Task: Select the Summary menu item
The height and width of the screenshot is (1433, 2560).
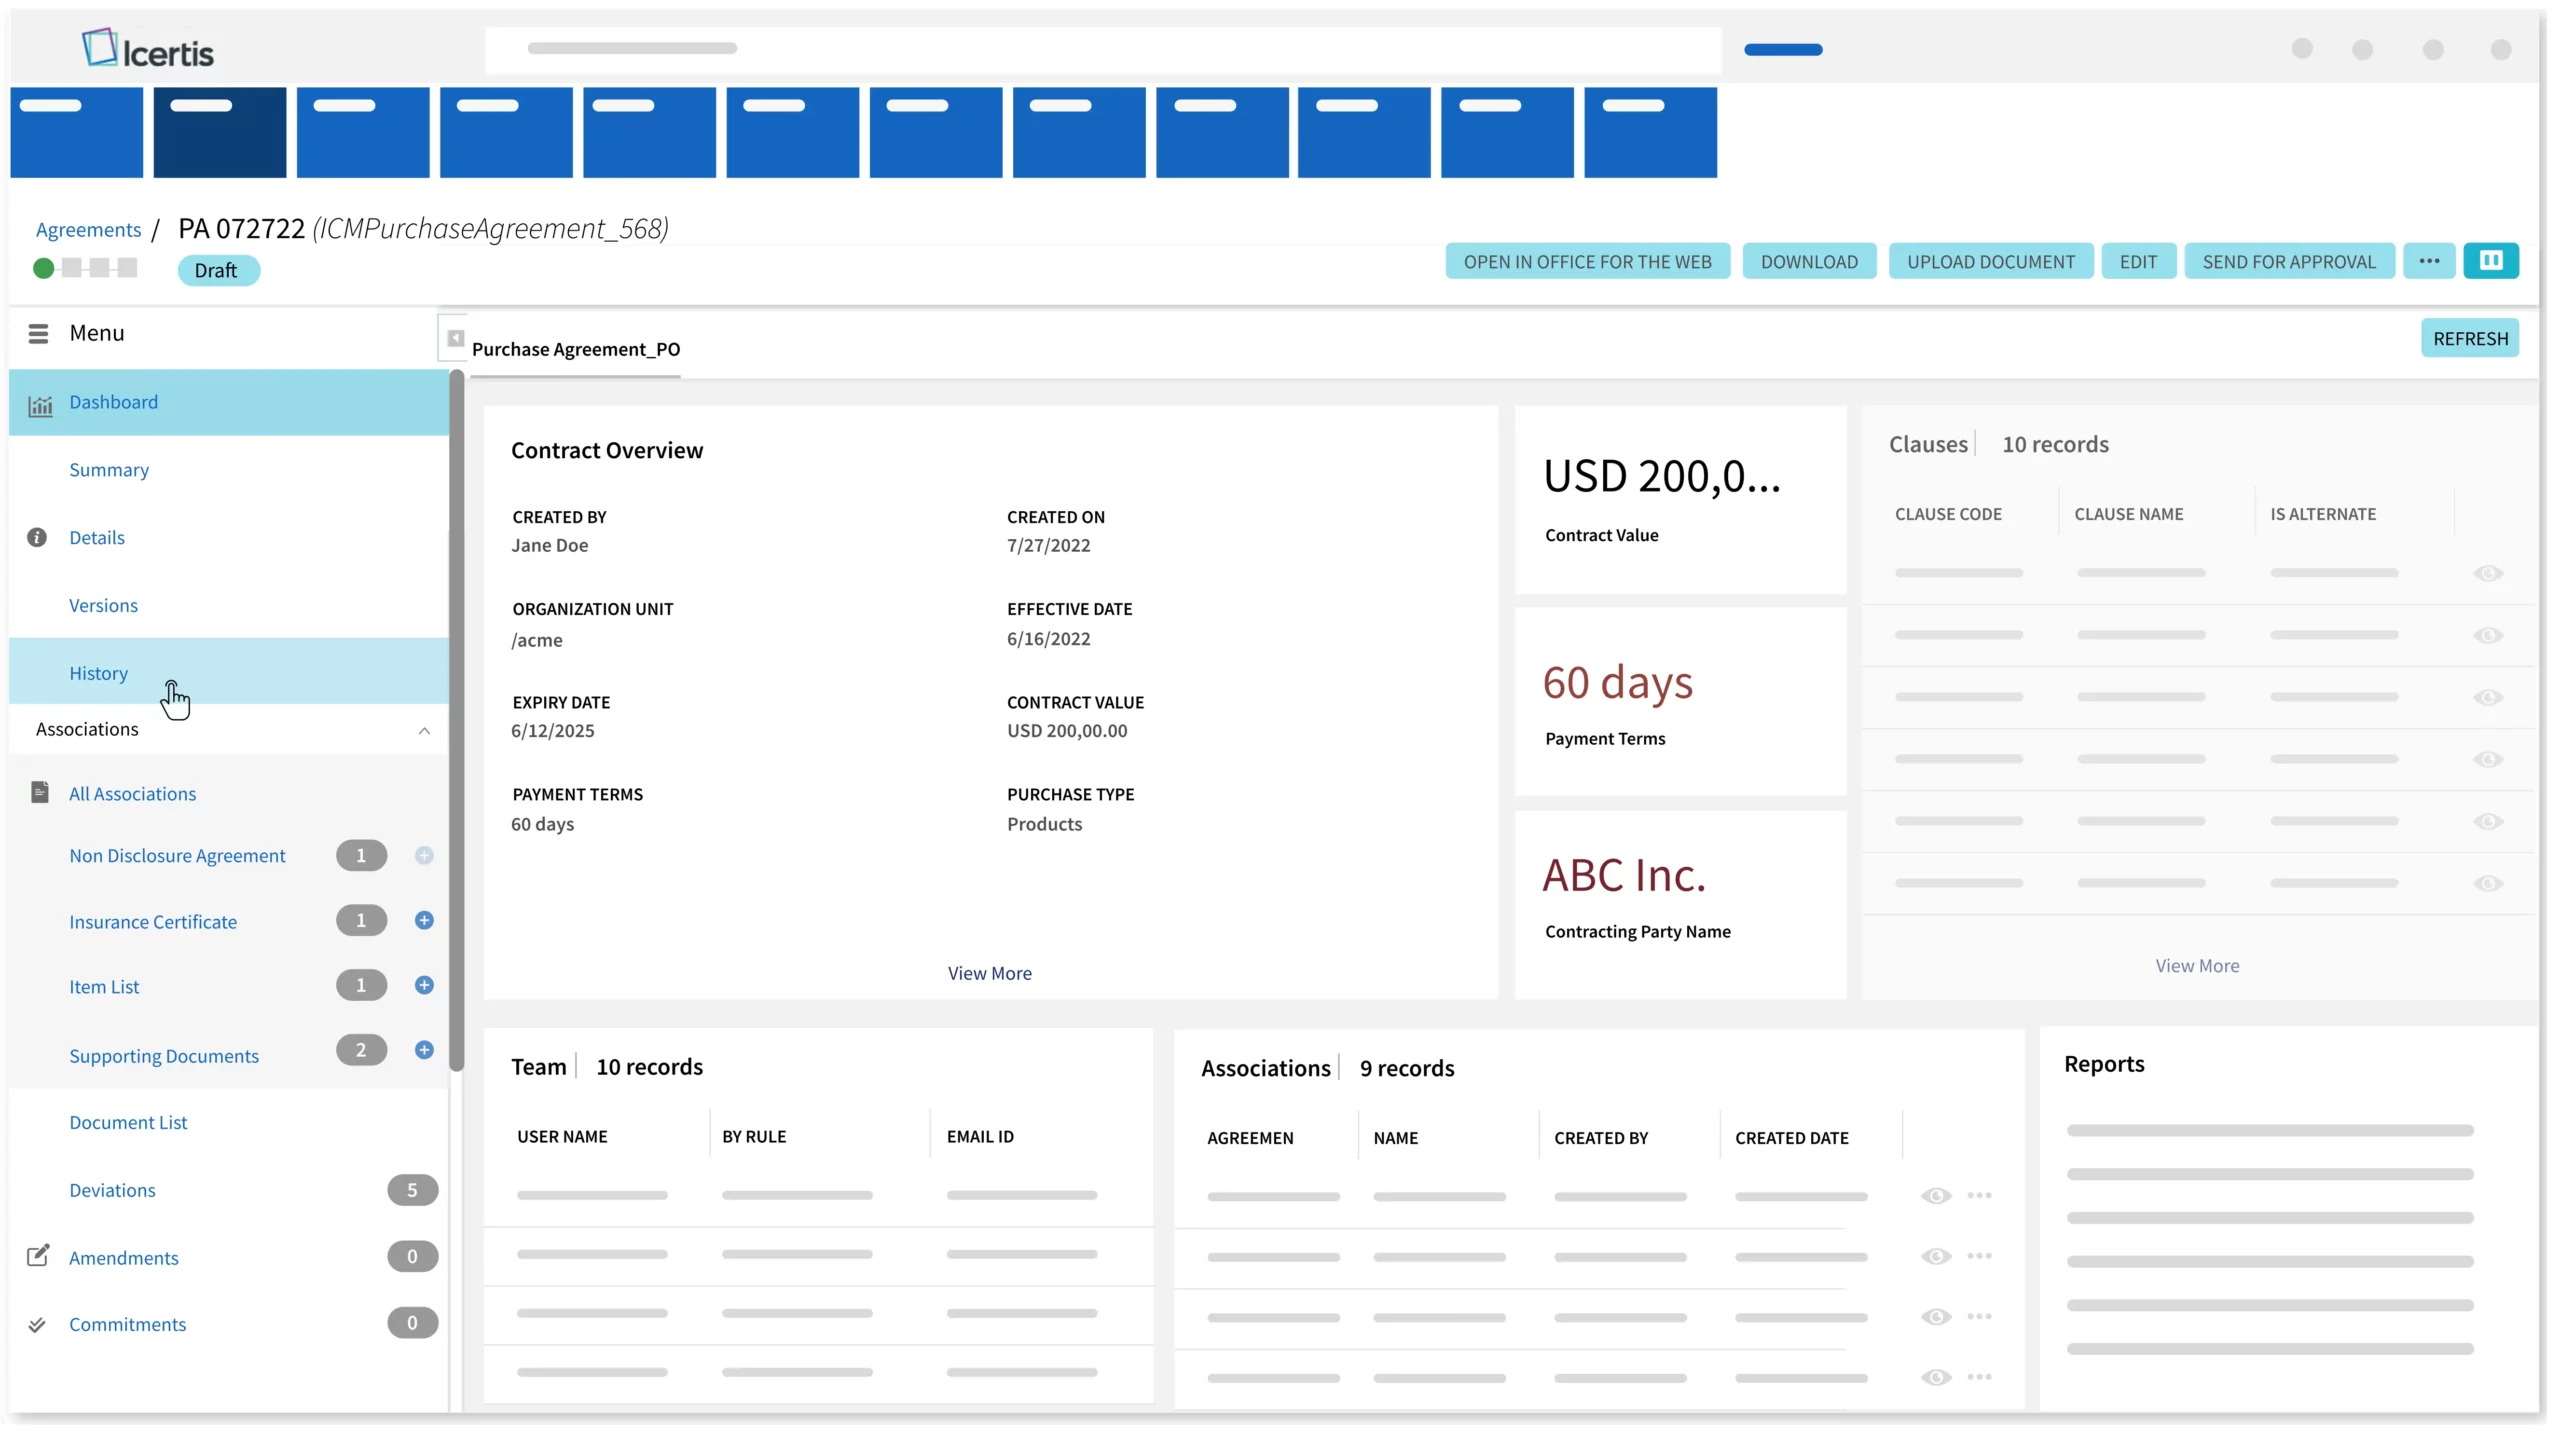Action: 109,469
